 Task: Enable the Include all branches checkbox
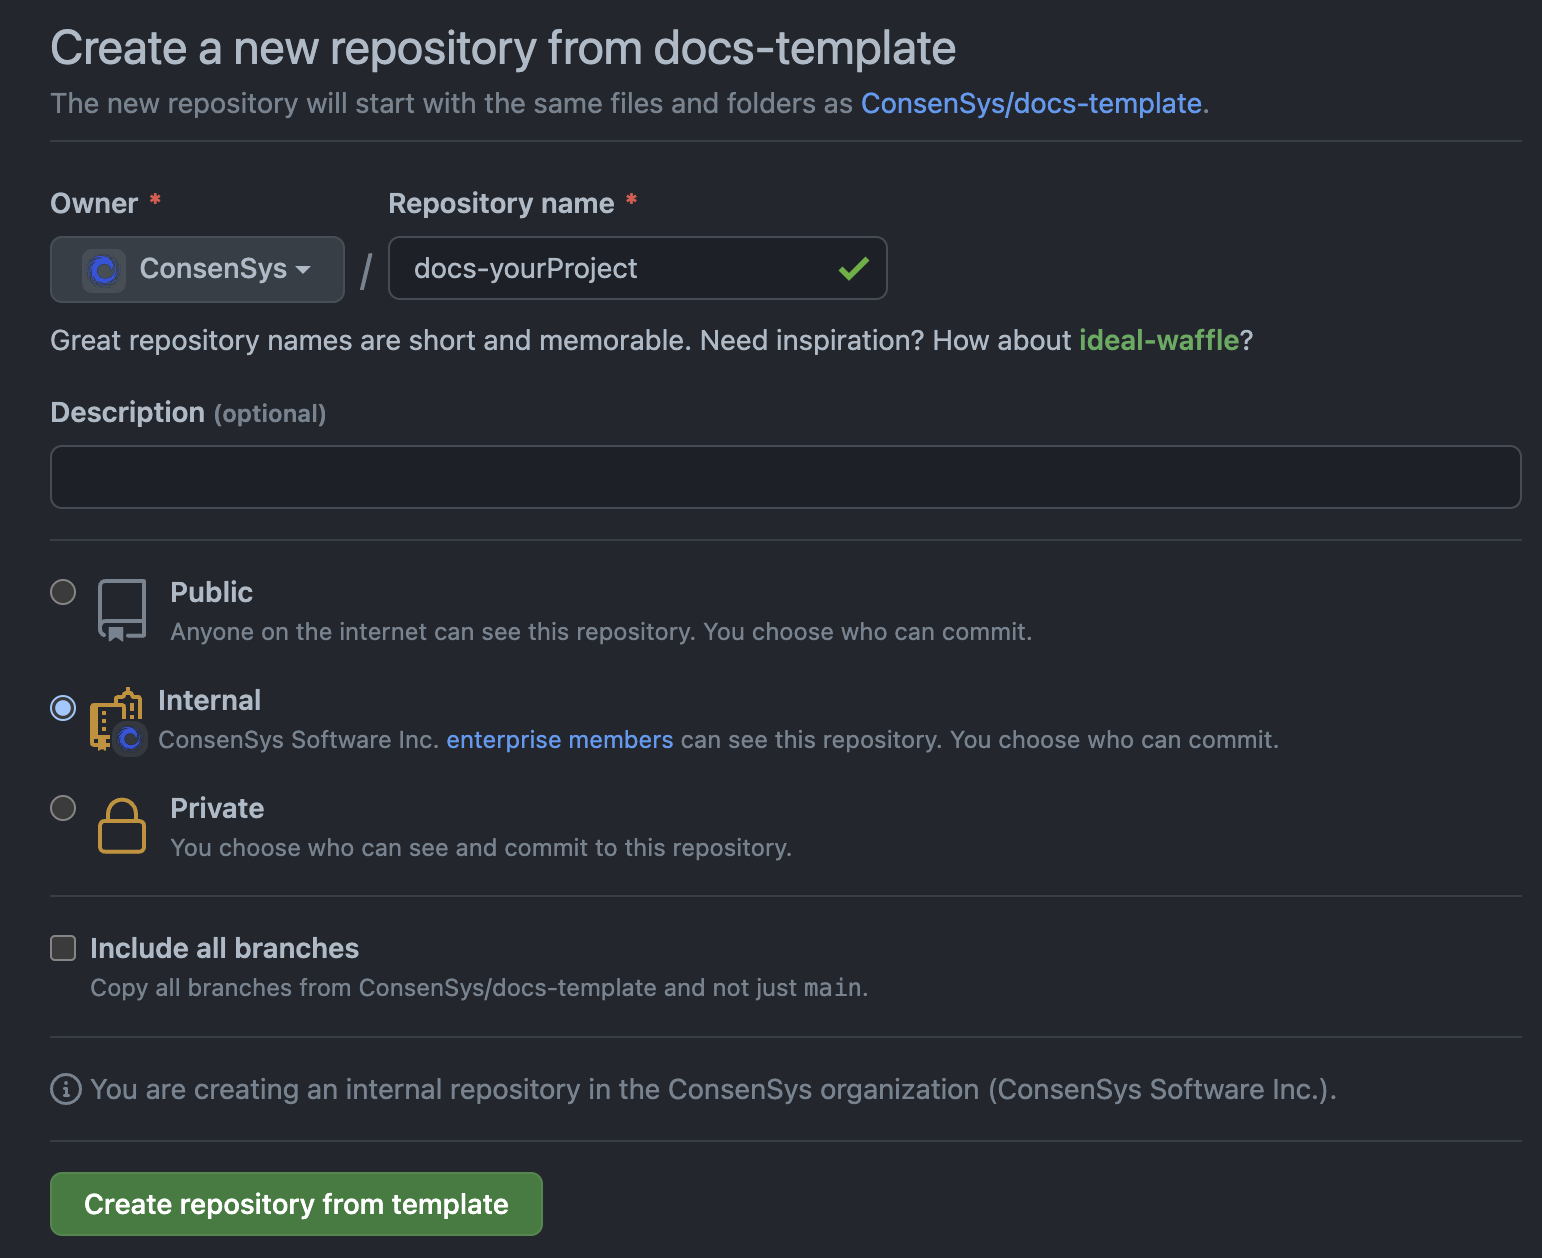pyautogui.click(x=62, y=947)
